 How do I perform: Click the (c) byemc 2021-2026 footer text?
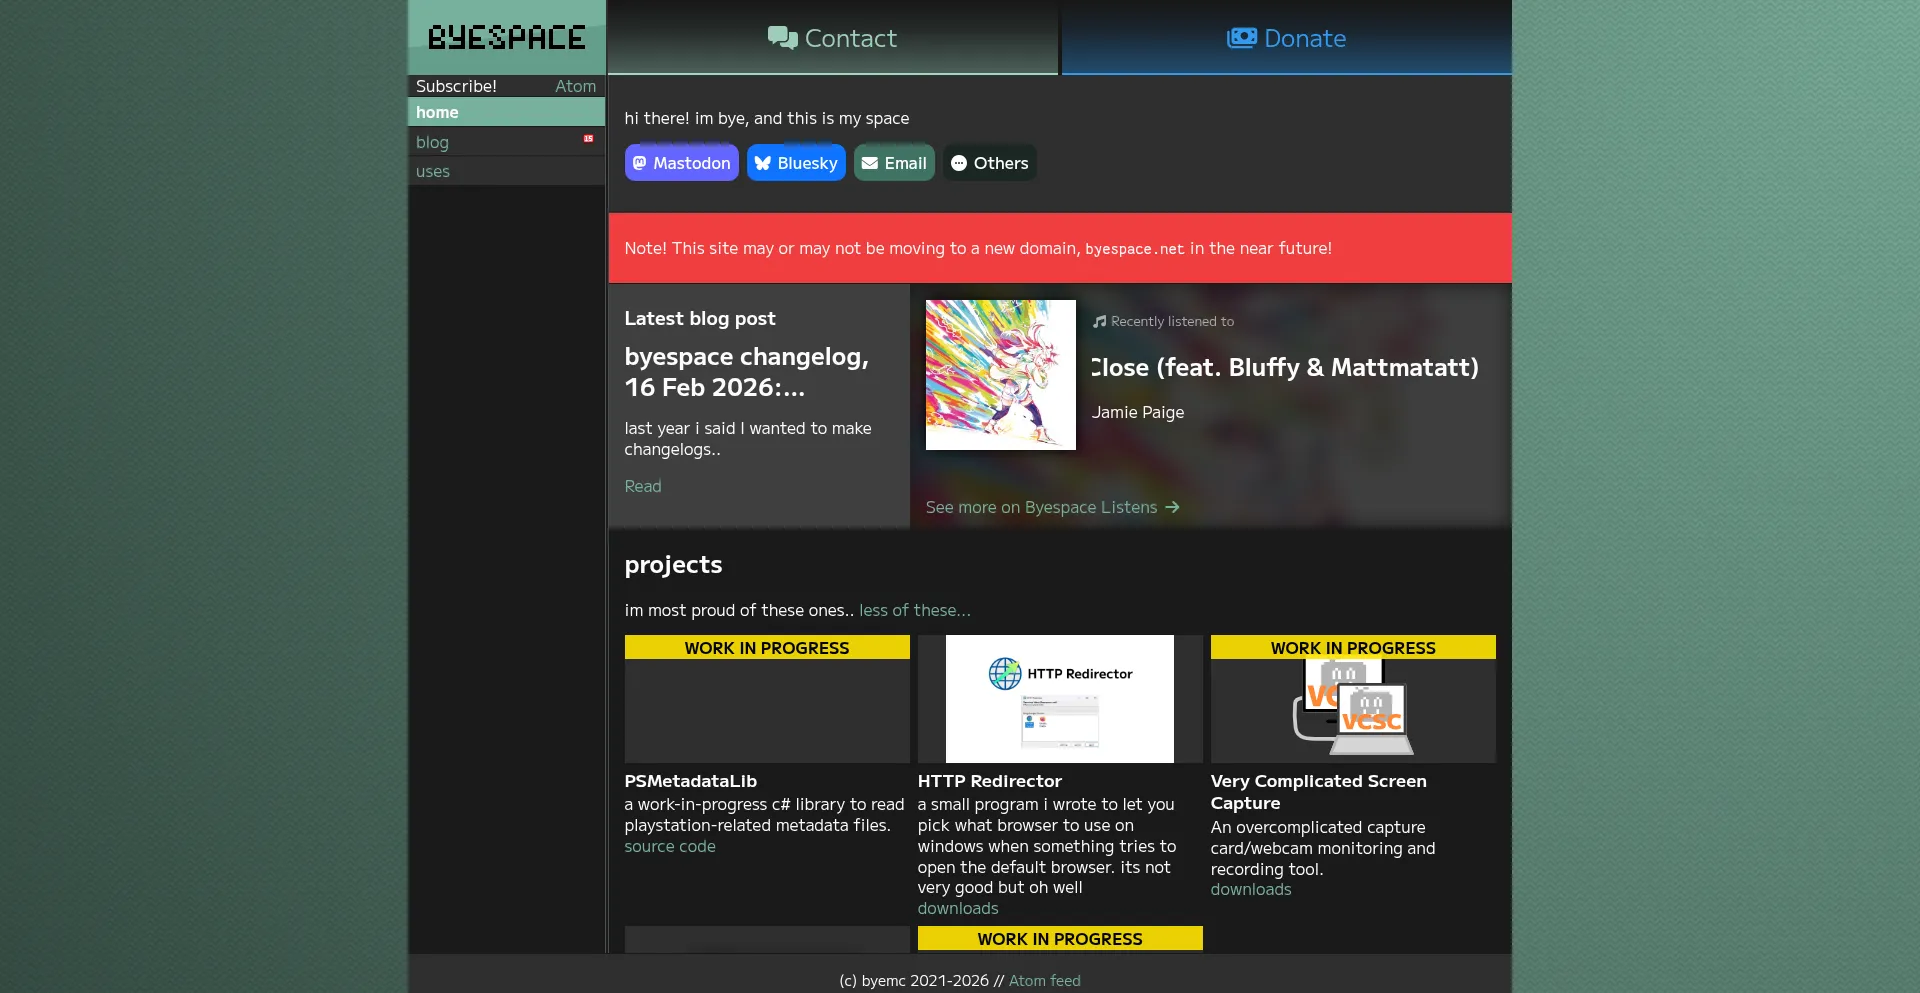pyautogui.click(x=914, y=981)
